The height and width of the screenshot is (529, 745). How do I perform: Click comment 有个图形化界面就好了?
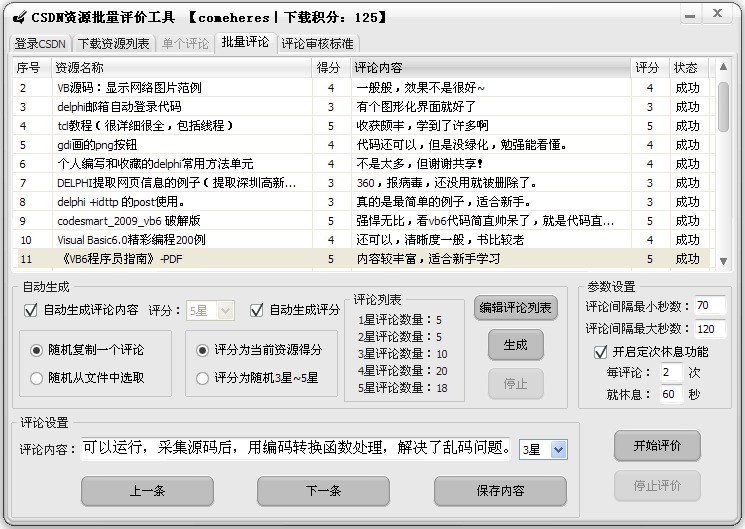point(416,106)
